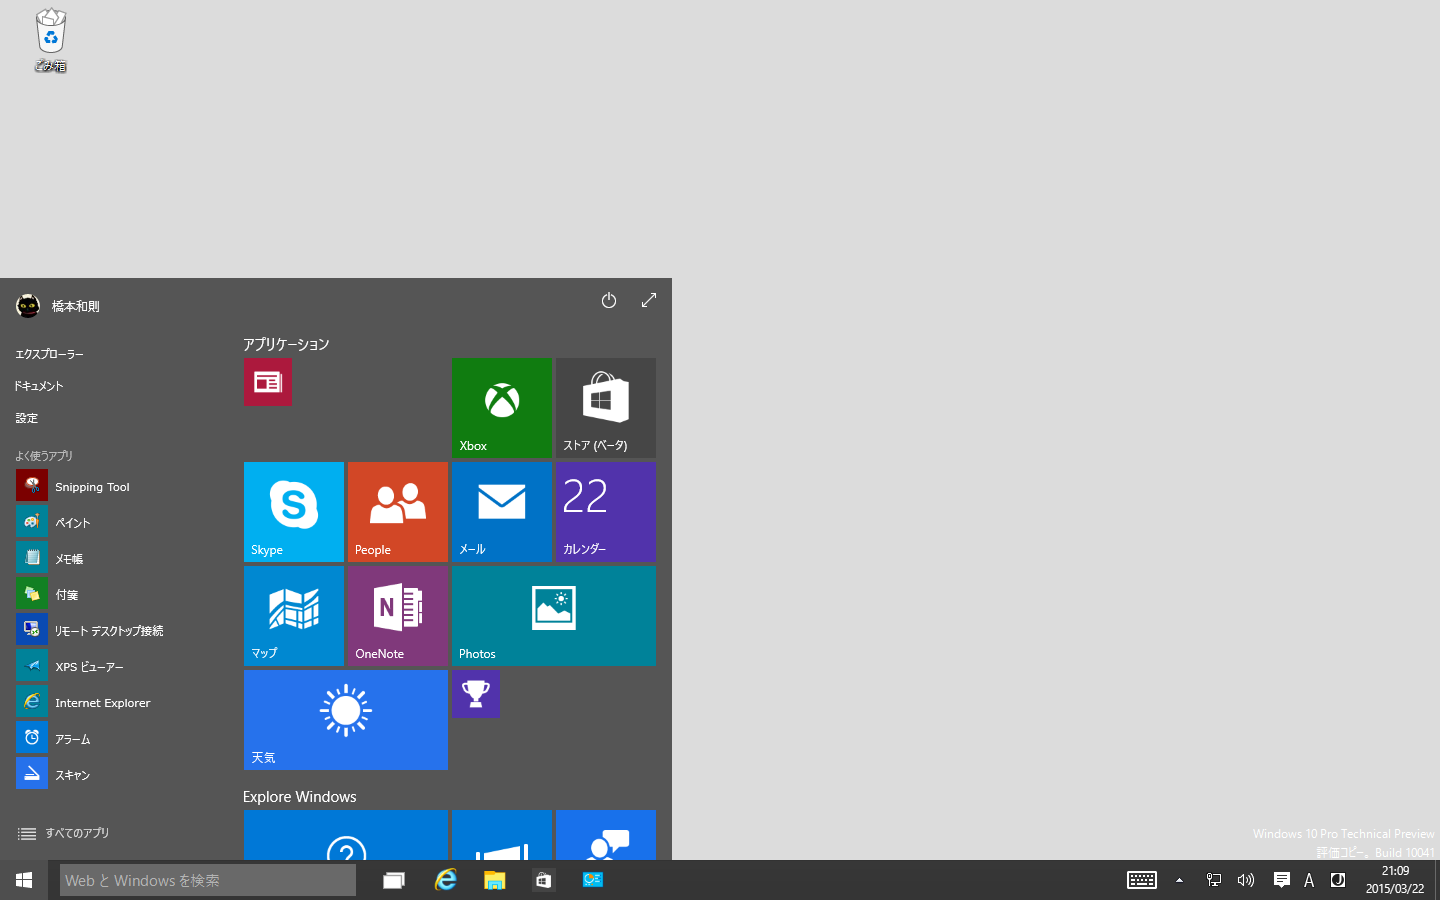
Task: Open File Explorer on the taskbar
Action: click(494, 880)
